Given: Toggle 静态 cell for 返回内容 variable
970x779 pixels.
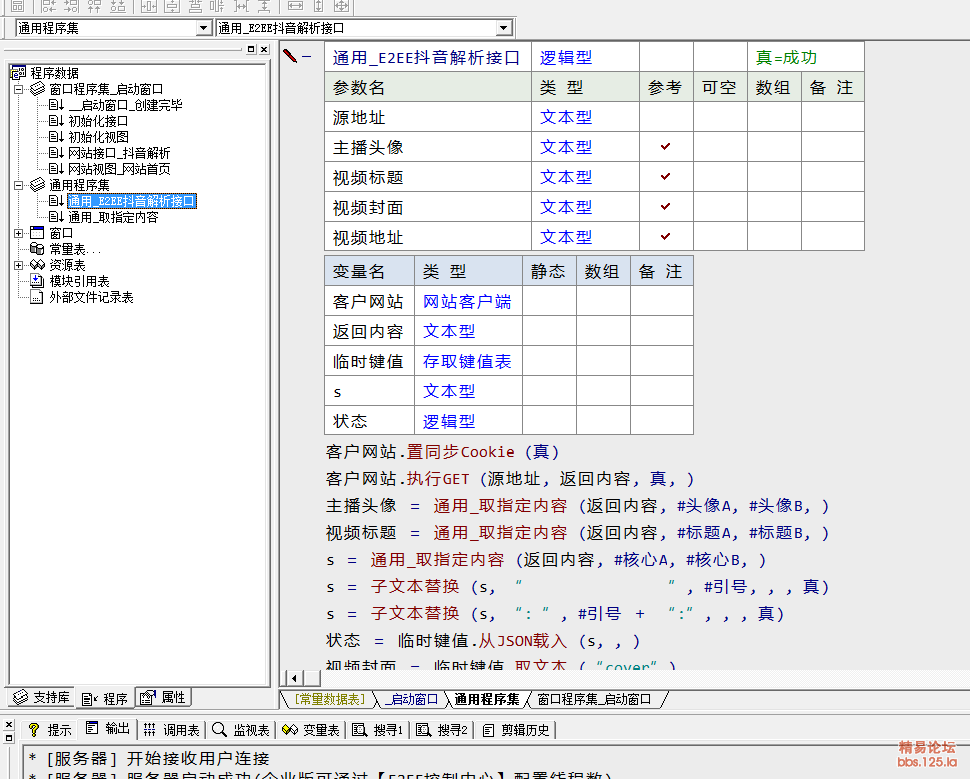Looking at the screenshot, I should pyautogui.click(x=549, y=331).
